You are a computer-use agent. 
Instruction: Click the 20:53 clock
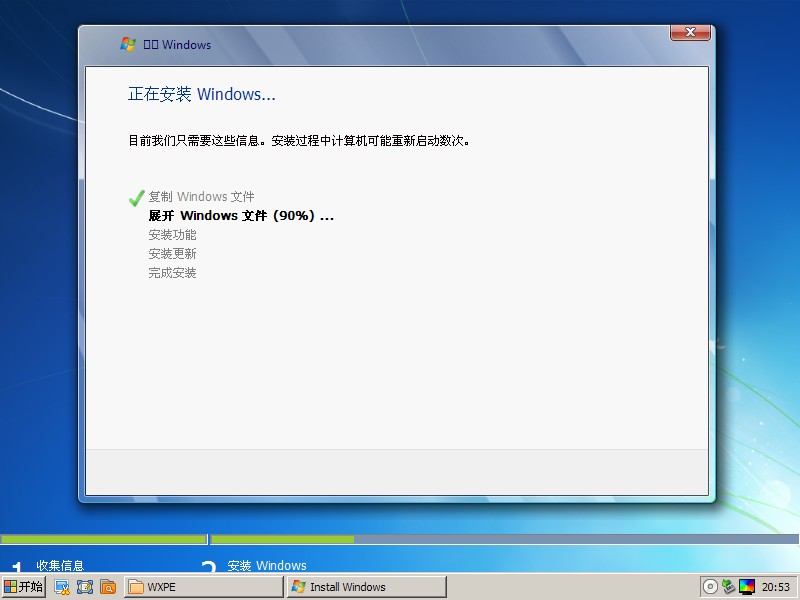(x=776, y=587)
